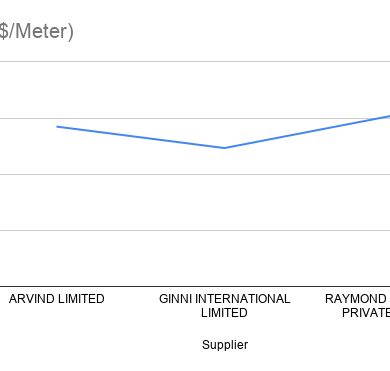Select the blue line segment between ARVIND and GINNI
390x371 pixels.
point(140,137)
